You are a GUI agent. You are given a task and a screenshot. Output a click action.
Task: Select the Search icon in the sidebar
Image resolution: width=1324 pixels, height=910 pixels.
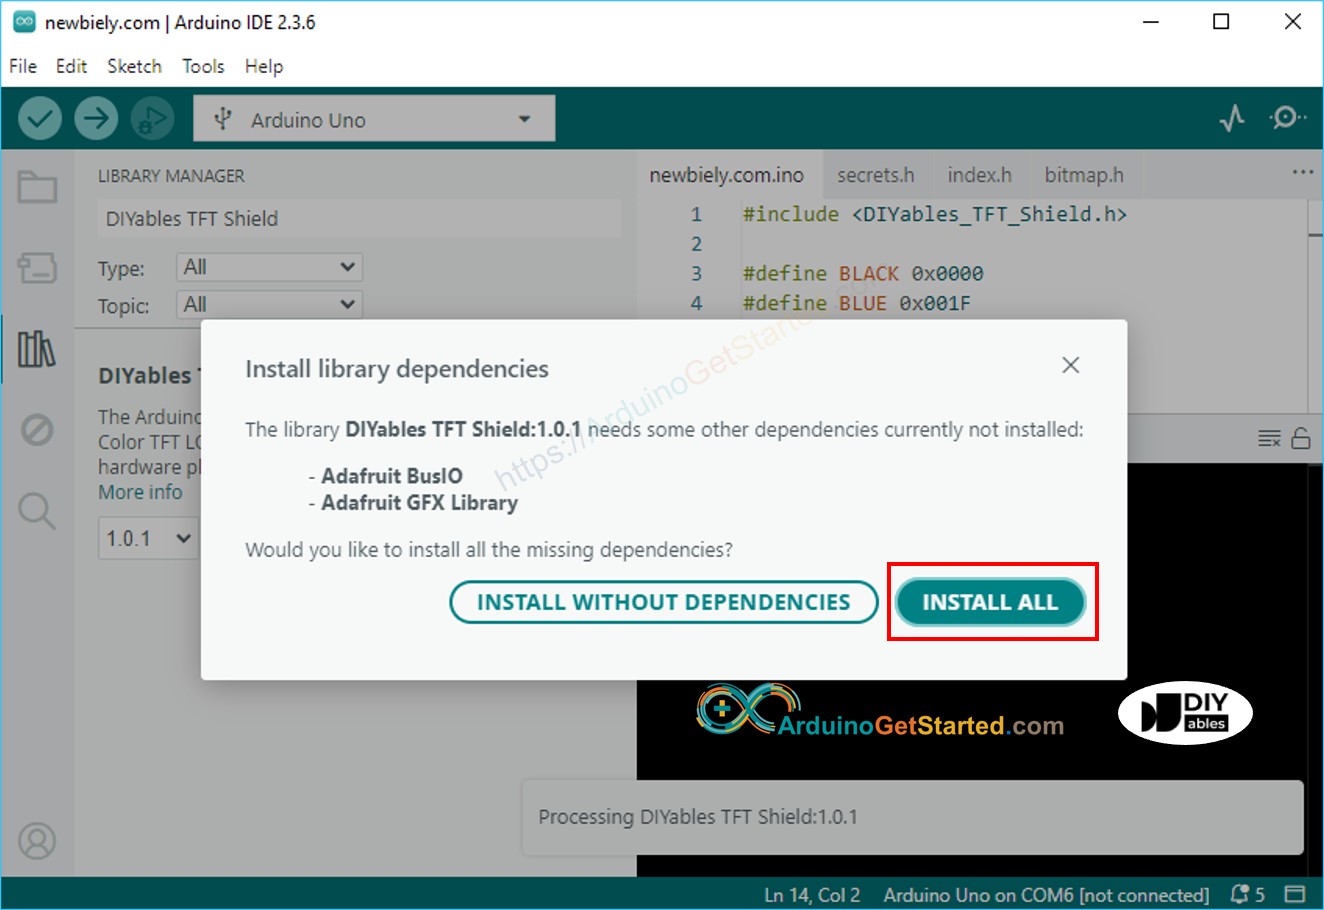[x=37, y=512]
